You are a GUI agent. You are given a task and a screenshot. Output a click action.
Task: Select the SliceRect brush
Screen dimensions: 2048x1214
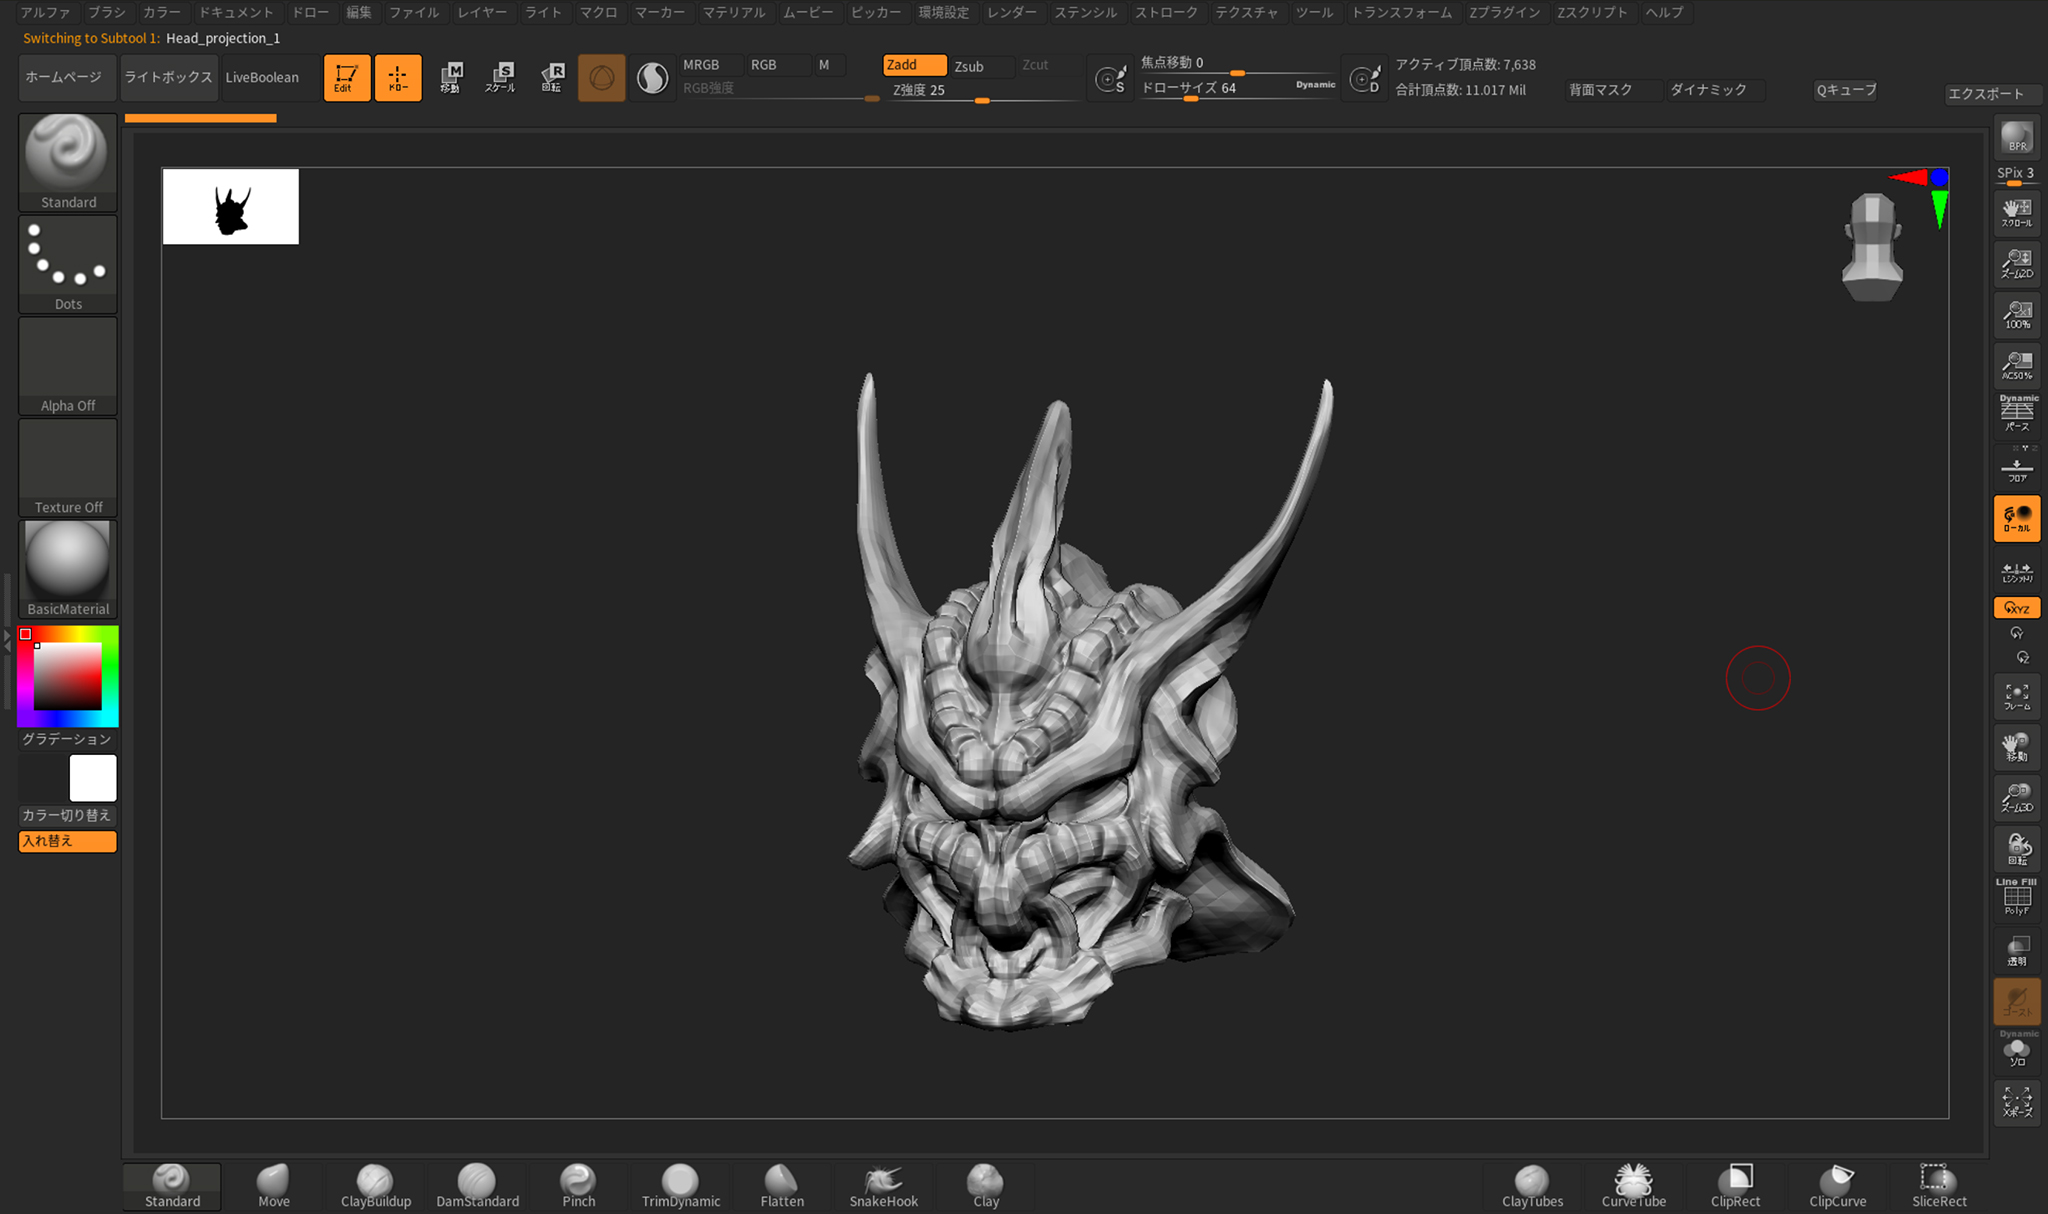pyautogui.click(x=1937, y=1183)
